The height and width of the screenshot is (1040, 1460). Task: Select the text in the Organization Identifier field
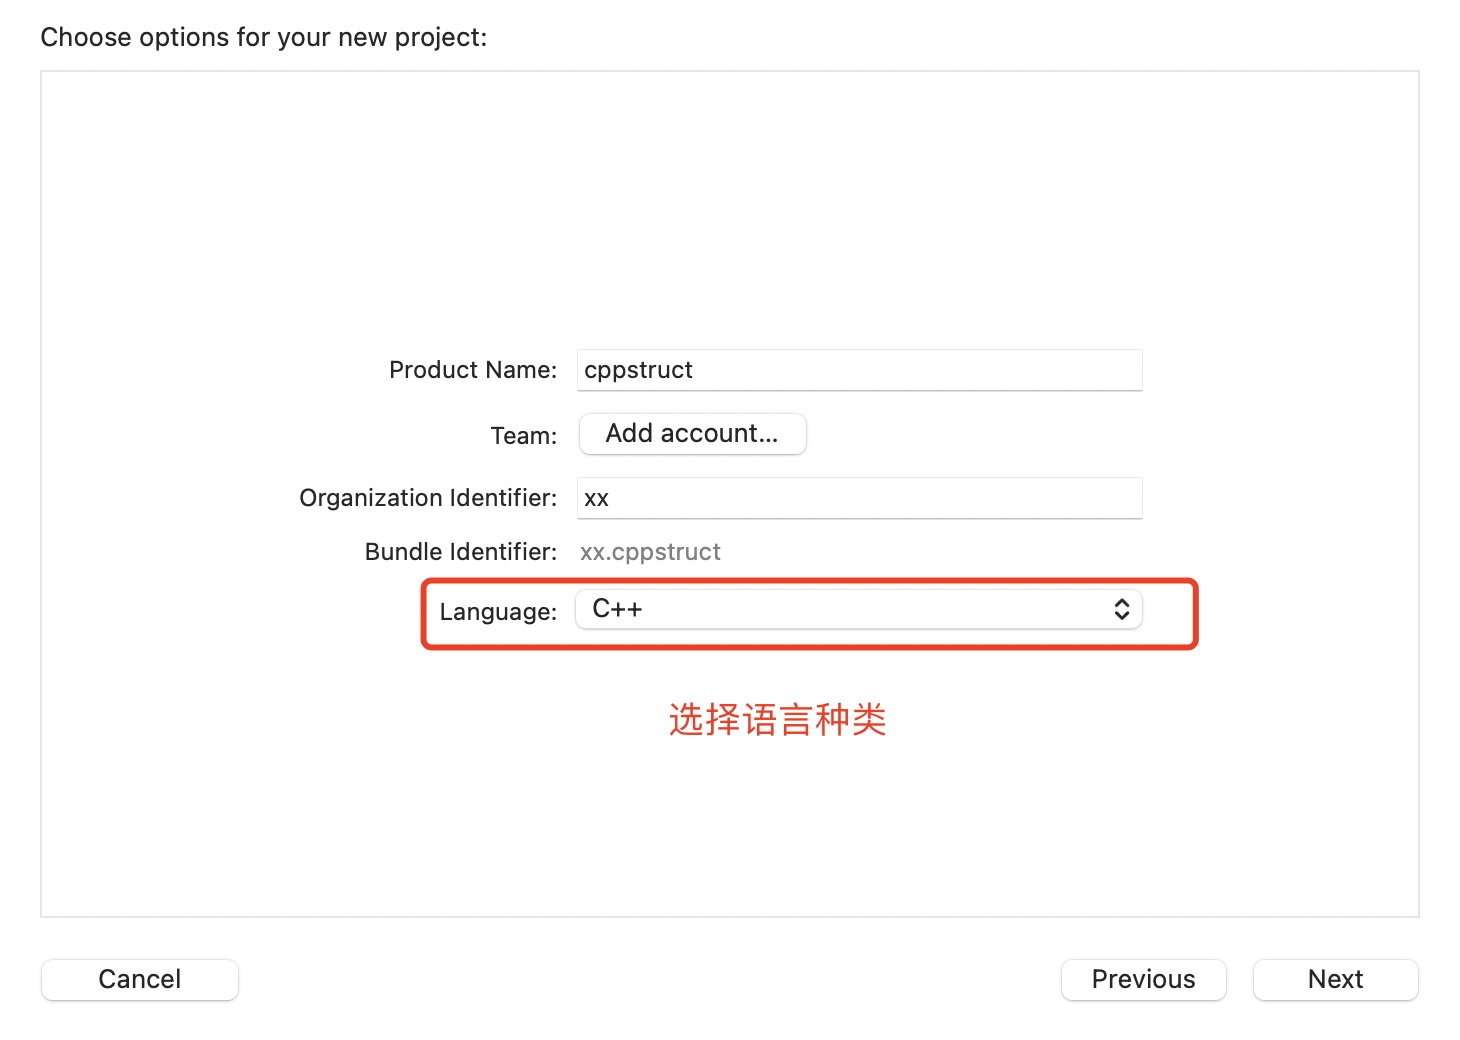(x=858, y=497)
